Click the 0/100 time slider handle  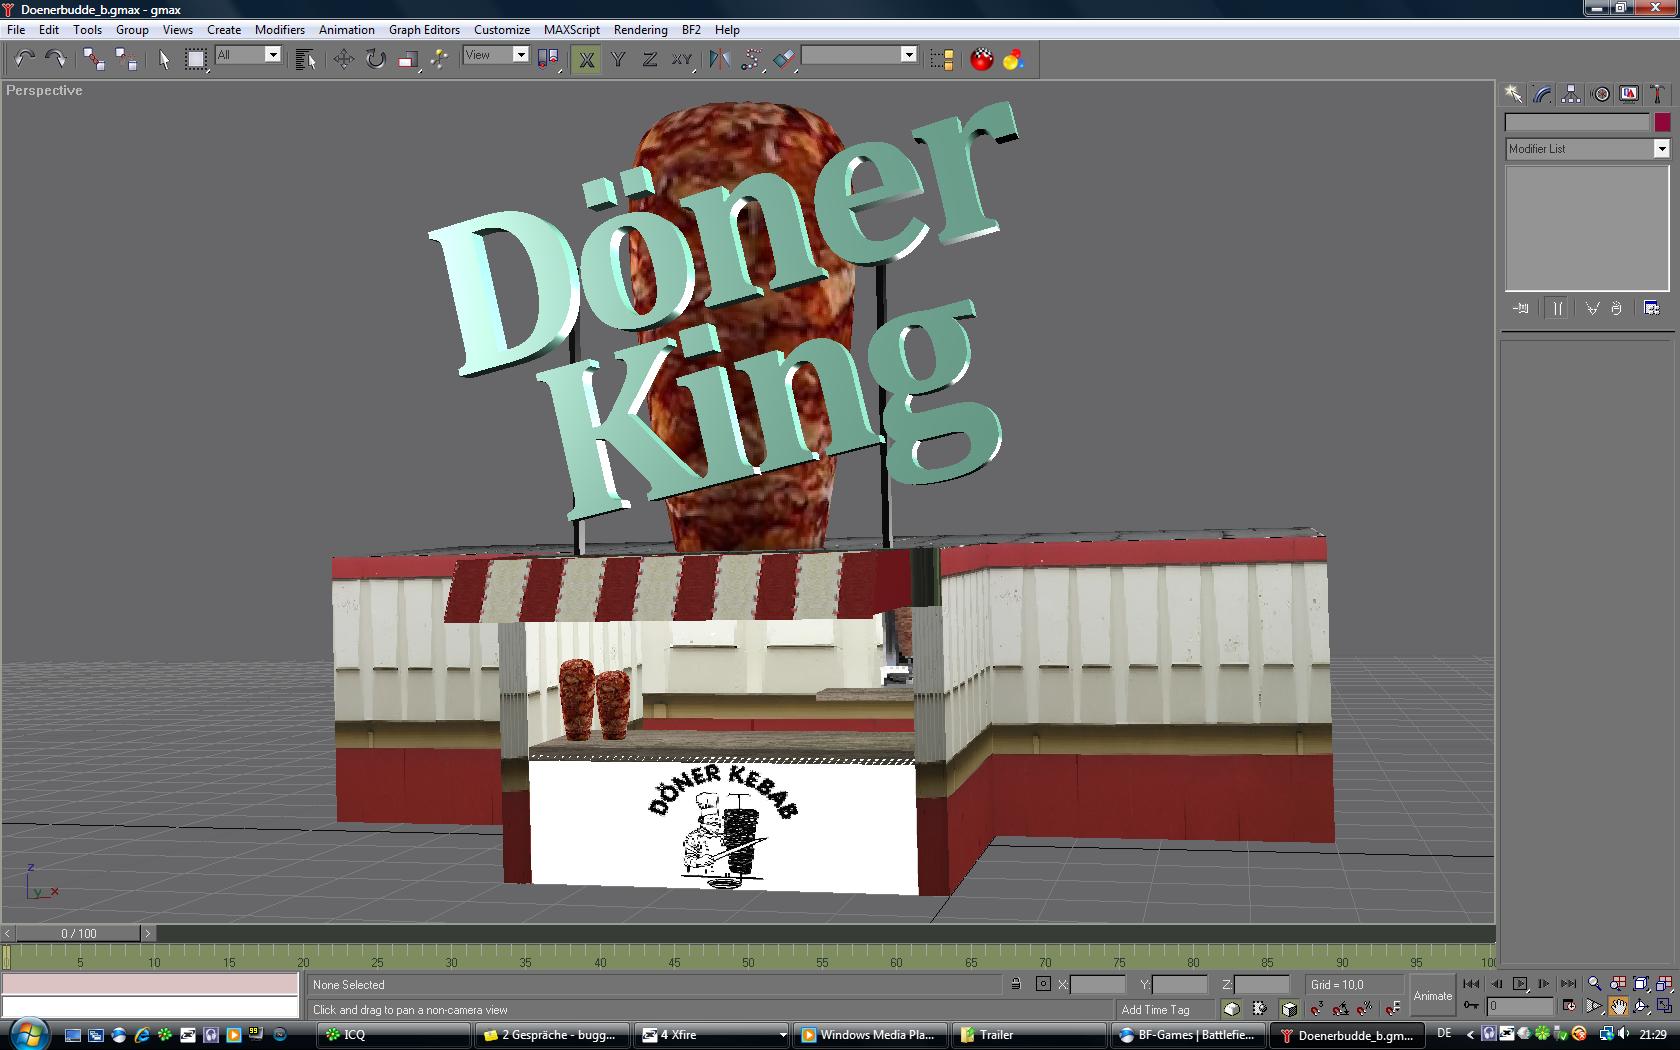[x=79, y=933]
